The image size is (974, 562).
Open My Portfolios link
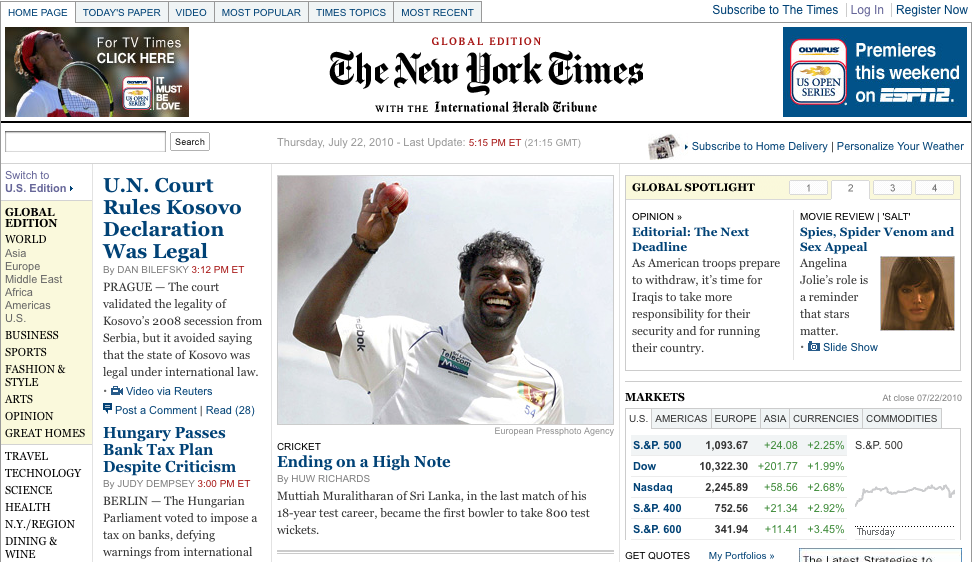[x=741, y=556]
